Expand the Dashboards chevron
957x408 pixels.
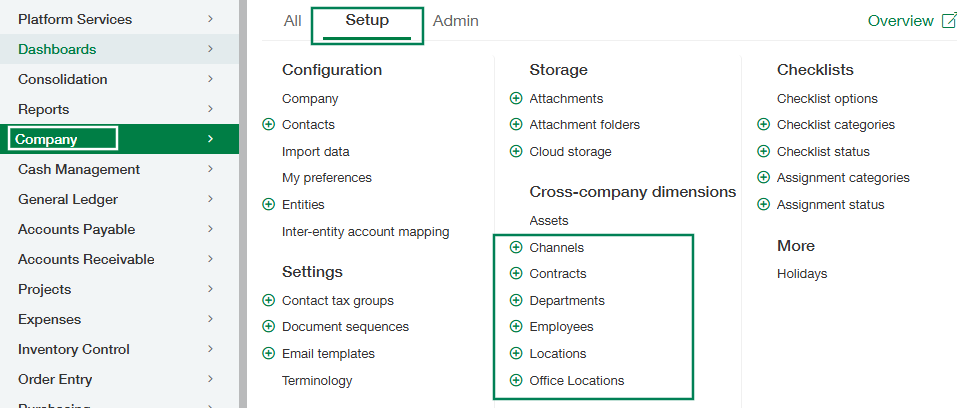click(211, 49)
